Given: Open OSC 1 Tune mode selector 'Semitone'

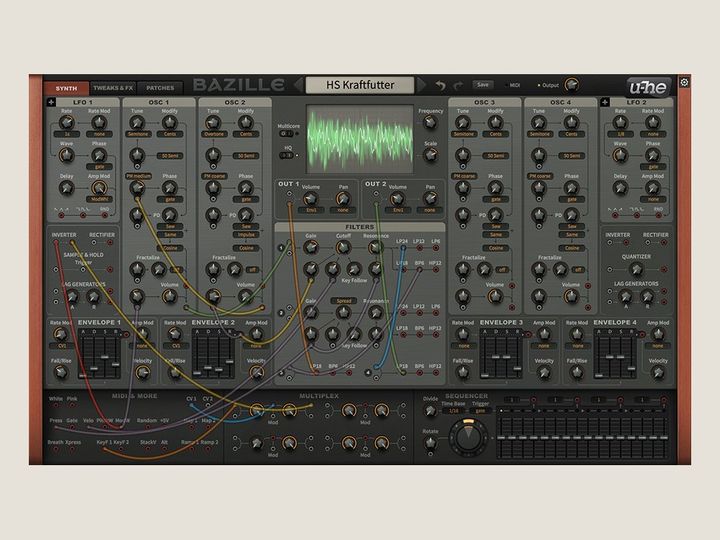Looking at the screenshot, I should pos(138,134).
